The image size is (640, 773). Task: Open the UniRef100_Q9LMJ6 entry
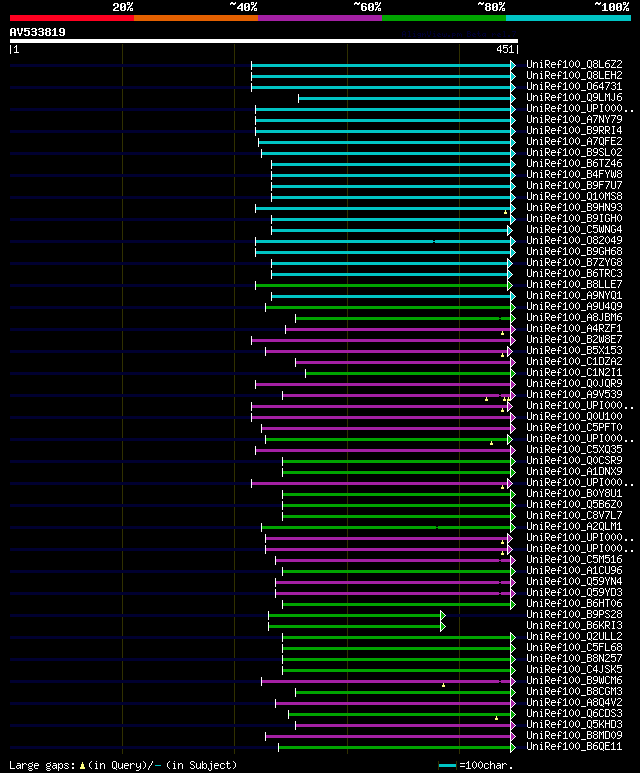(574, 98)
